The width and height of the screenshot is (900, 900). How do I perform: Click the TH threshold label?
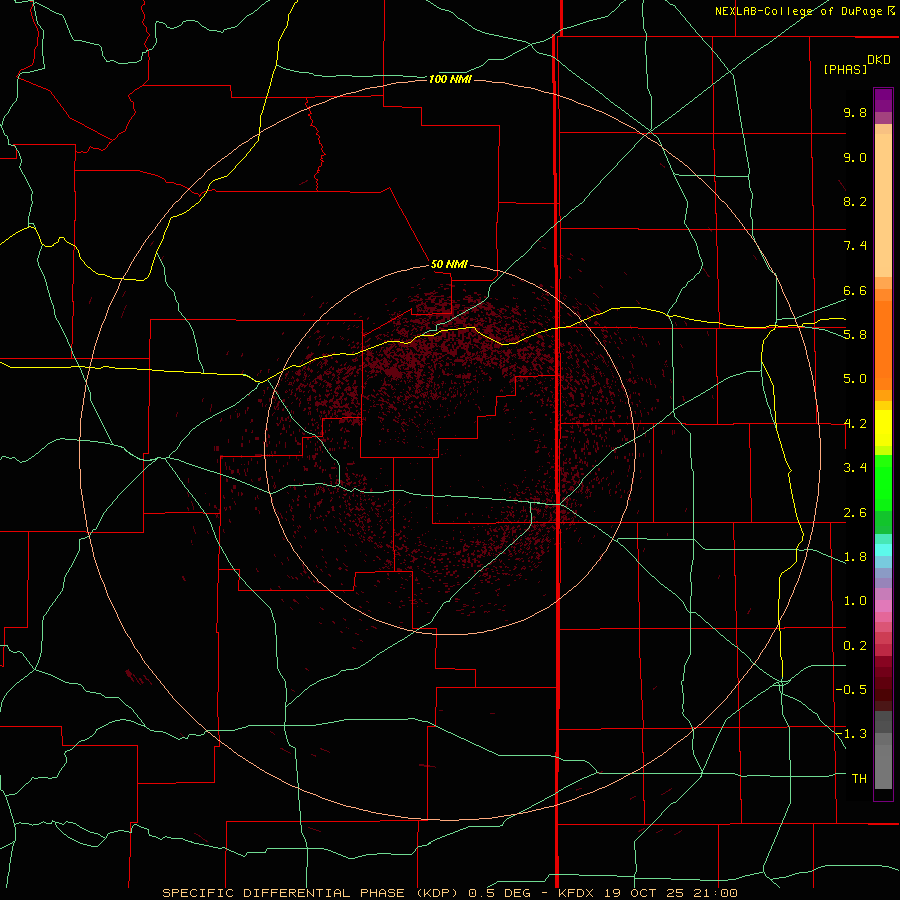click(859, 778)
